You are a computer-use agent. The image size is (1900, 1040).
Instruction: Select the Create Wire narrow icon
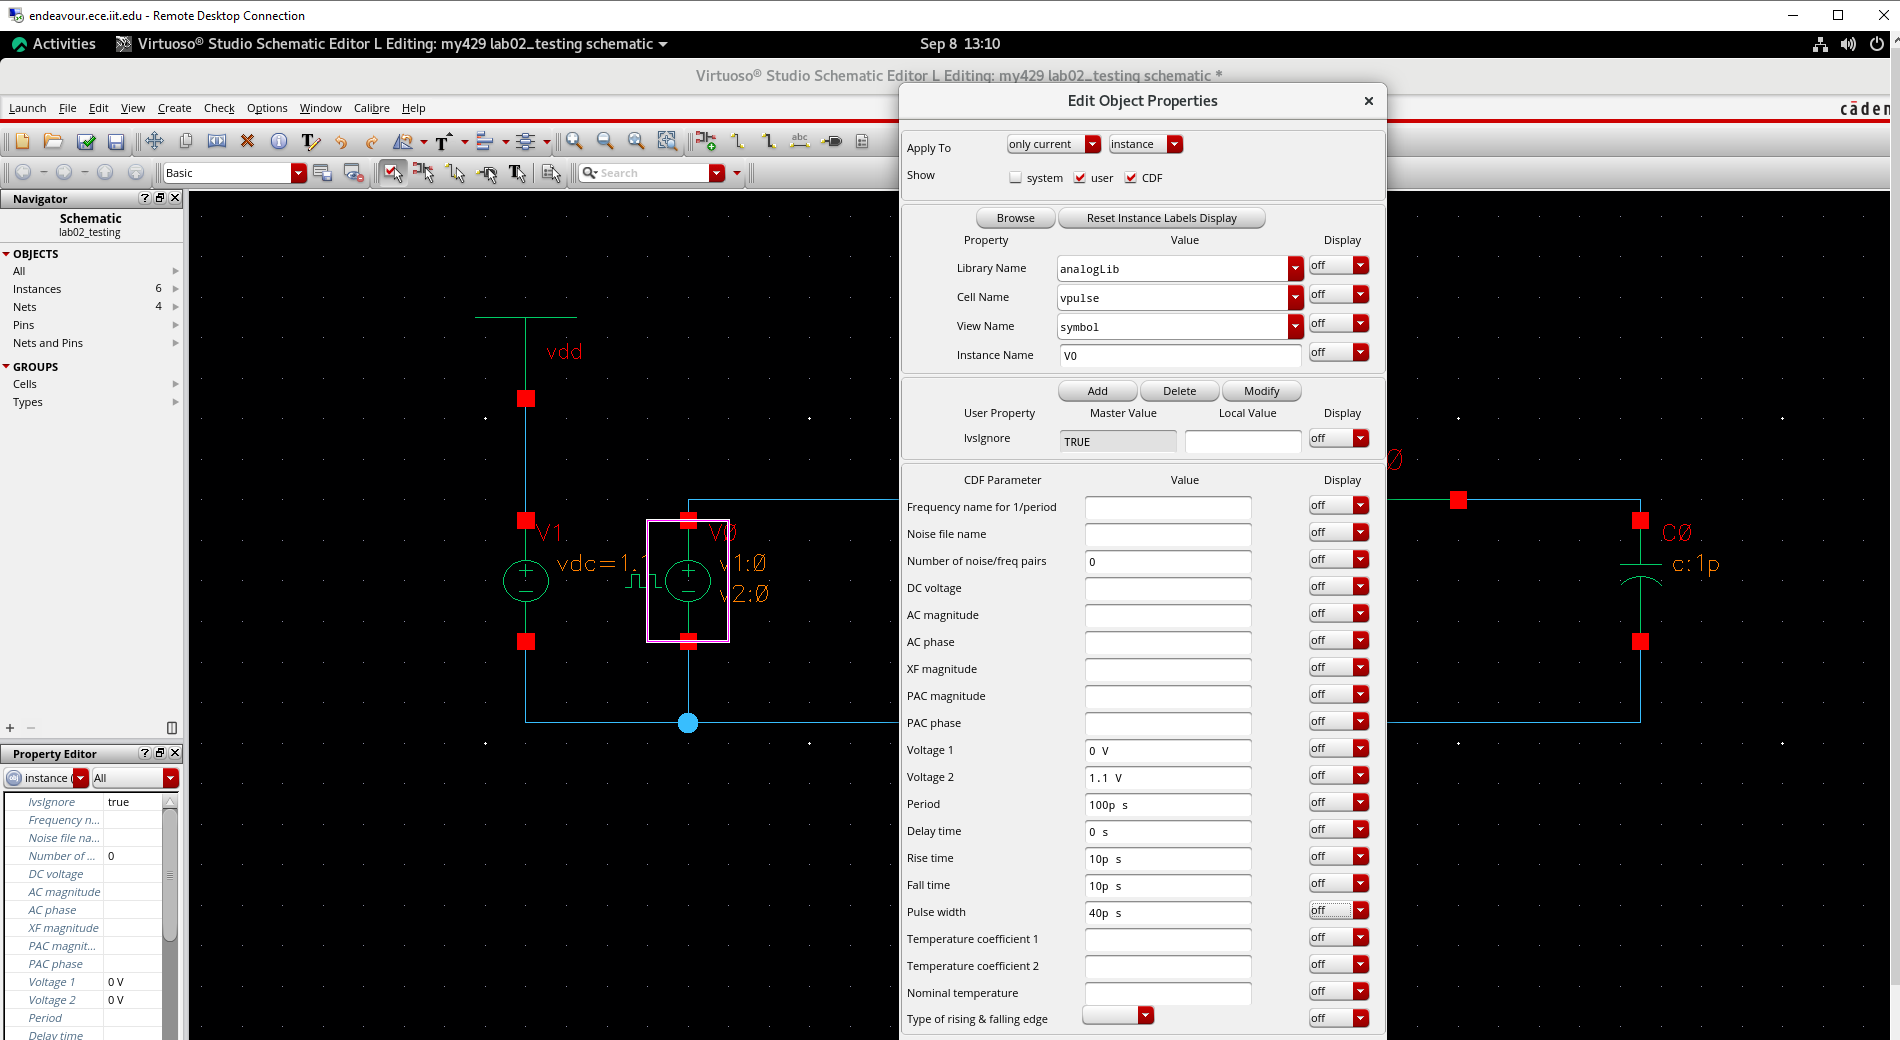pos(737,141)
